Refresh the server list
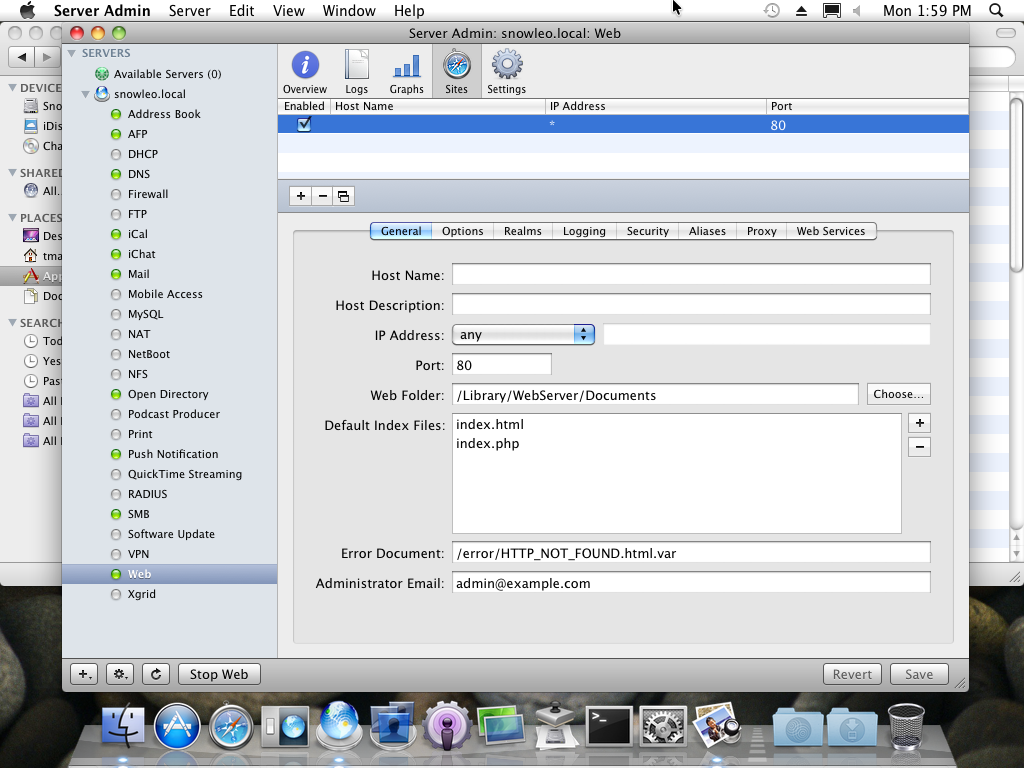 click(156, 674)
